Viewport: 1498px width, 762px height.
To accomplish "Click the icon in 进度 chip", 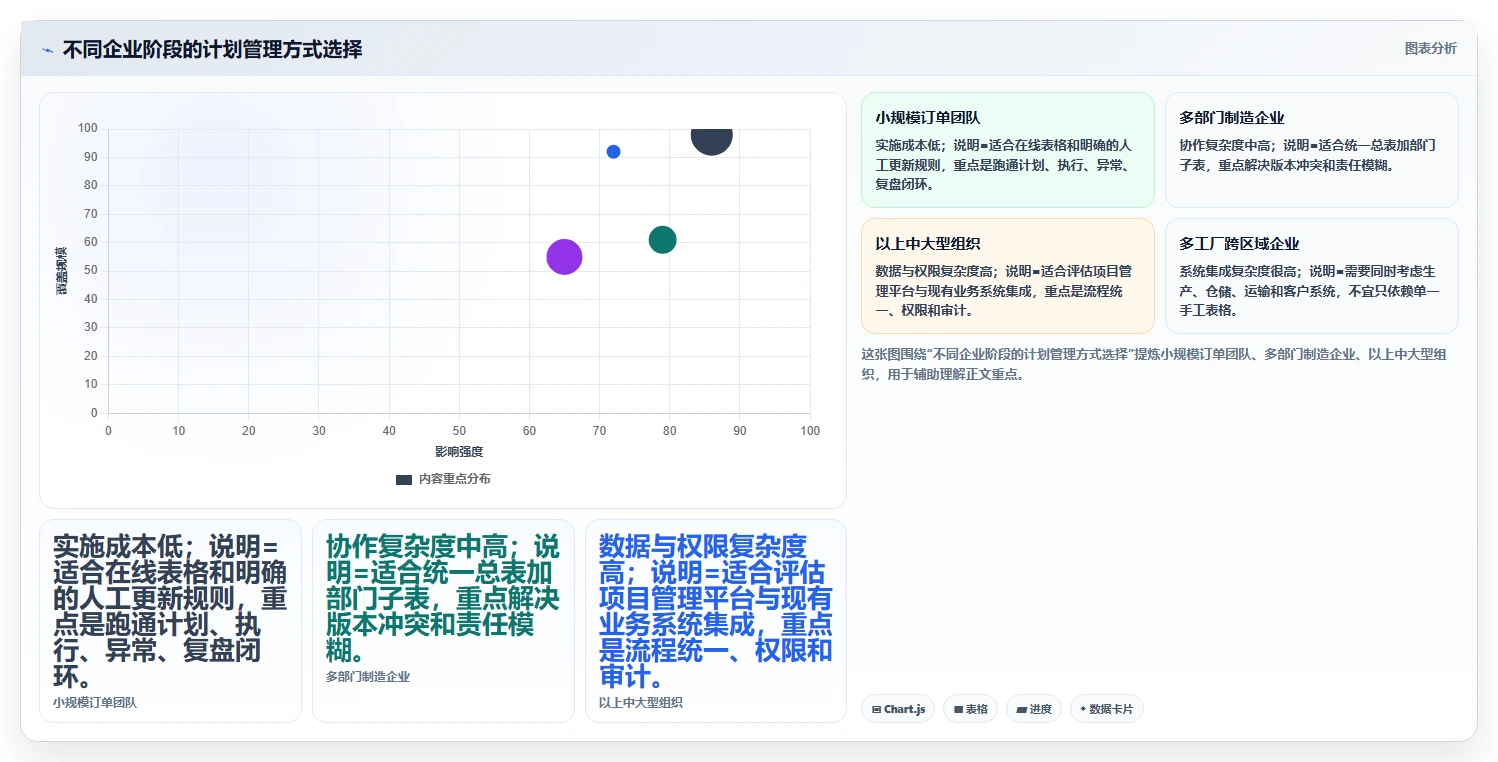I will click(1021, 709).
